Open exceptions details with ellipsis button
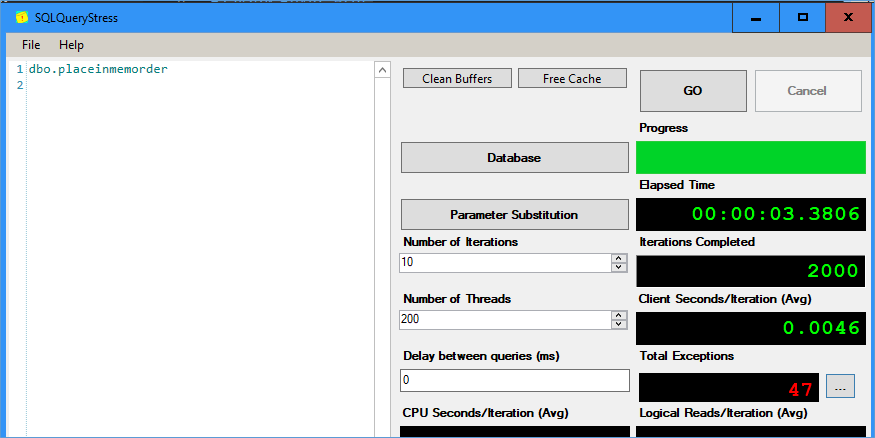875x438 pixels. pos(840,387)
